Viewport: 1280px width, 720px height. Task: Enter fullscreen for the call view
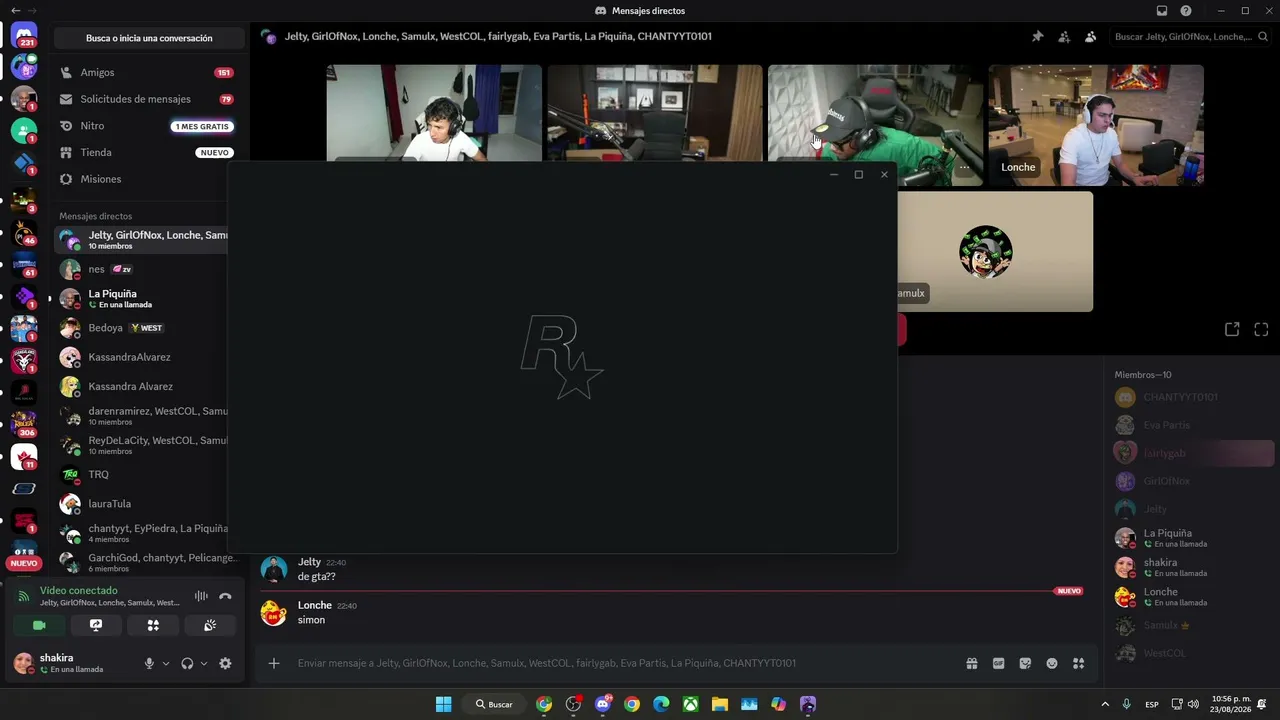pyautogui.click(x=1261, y=329)
